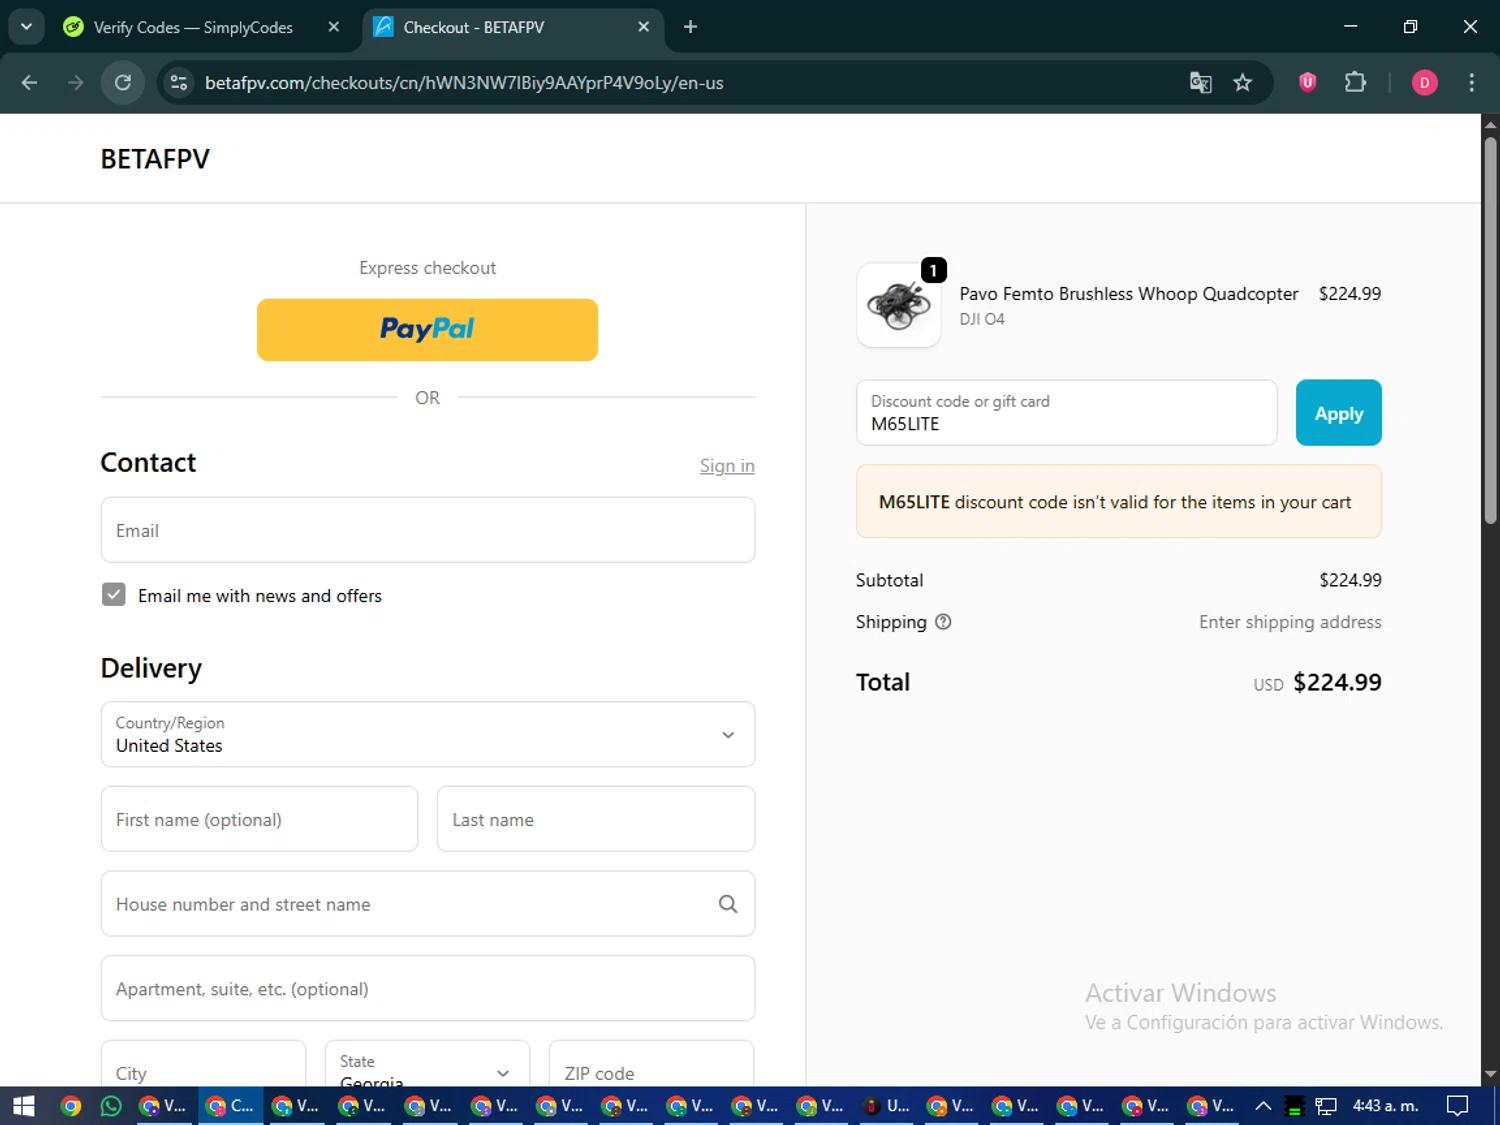Open the active taskbar window labeled C...

point(230,1106)
